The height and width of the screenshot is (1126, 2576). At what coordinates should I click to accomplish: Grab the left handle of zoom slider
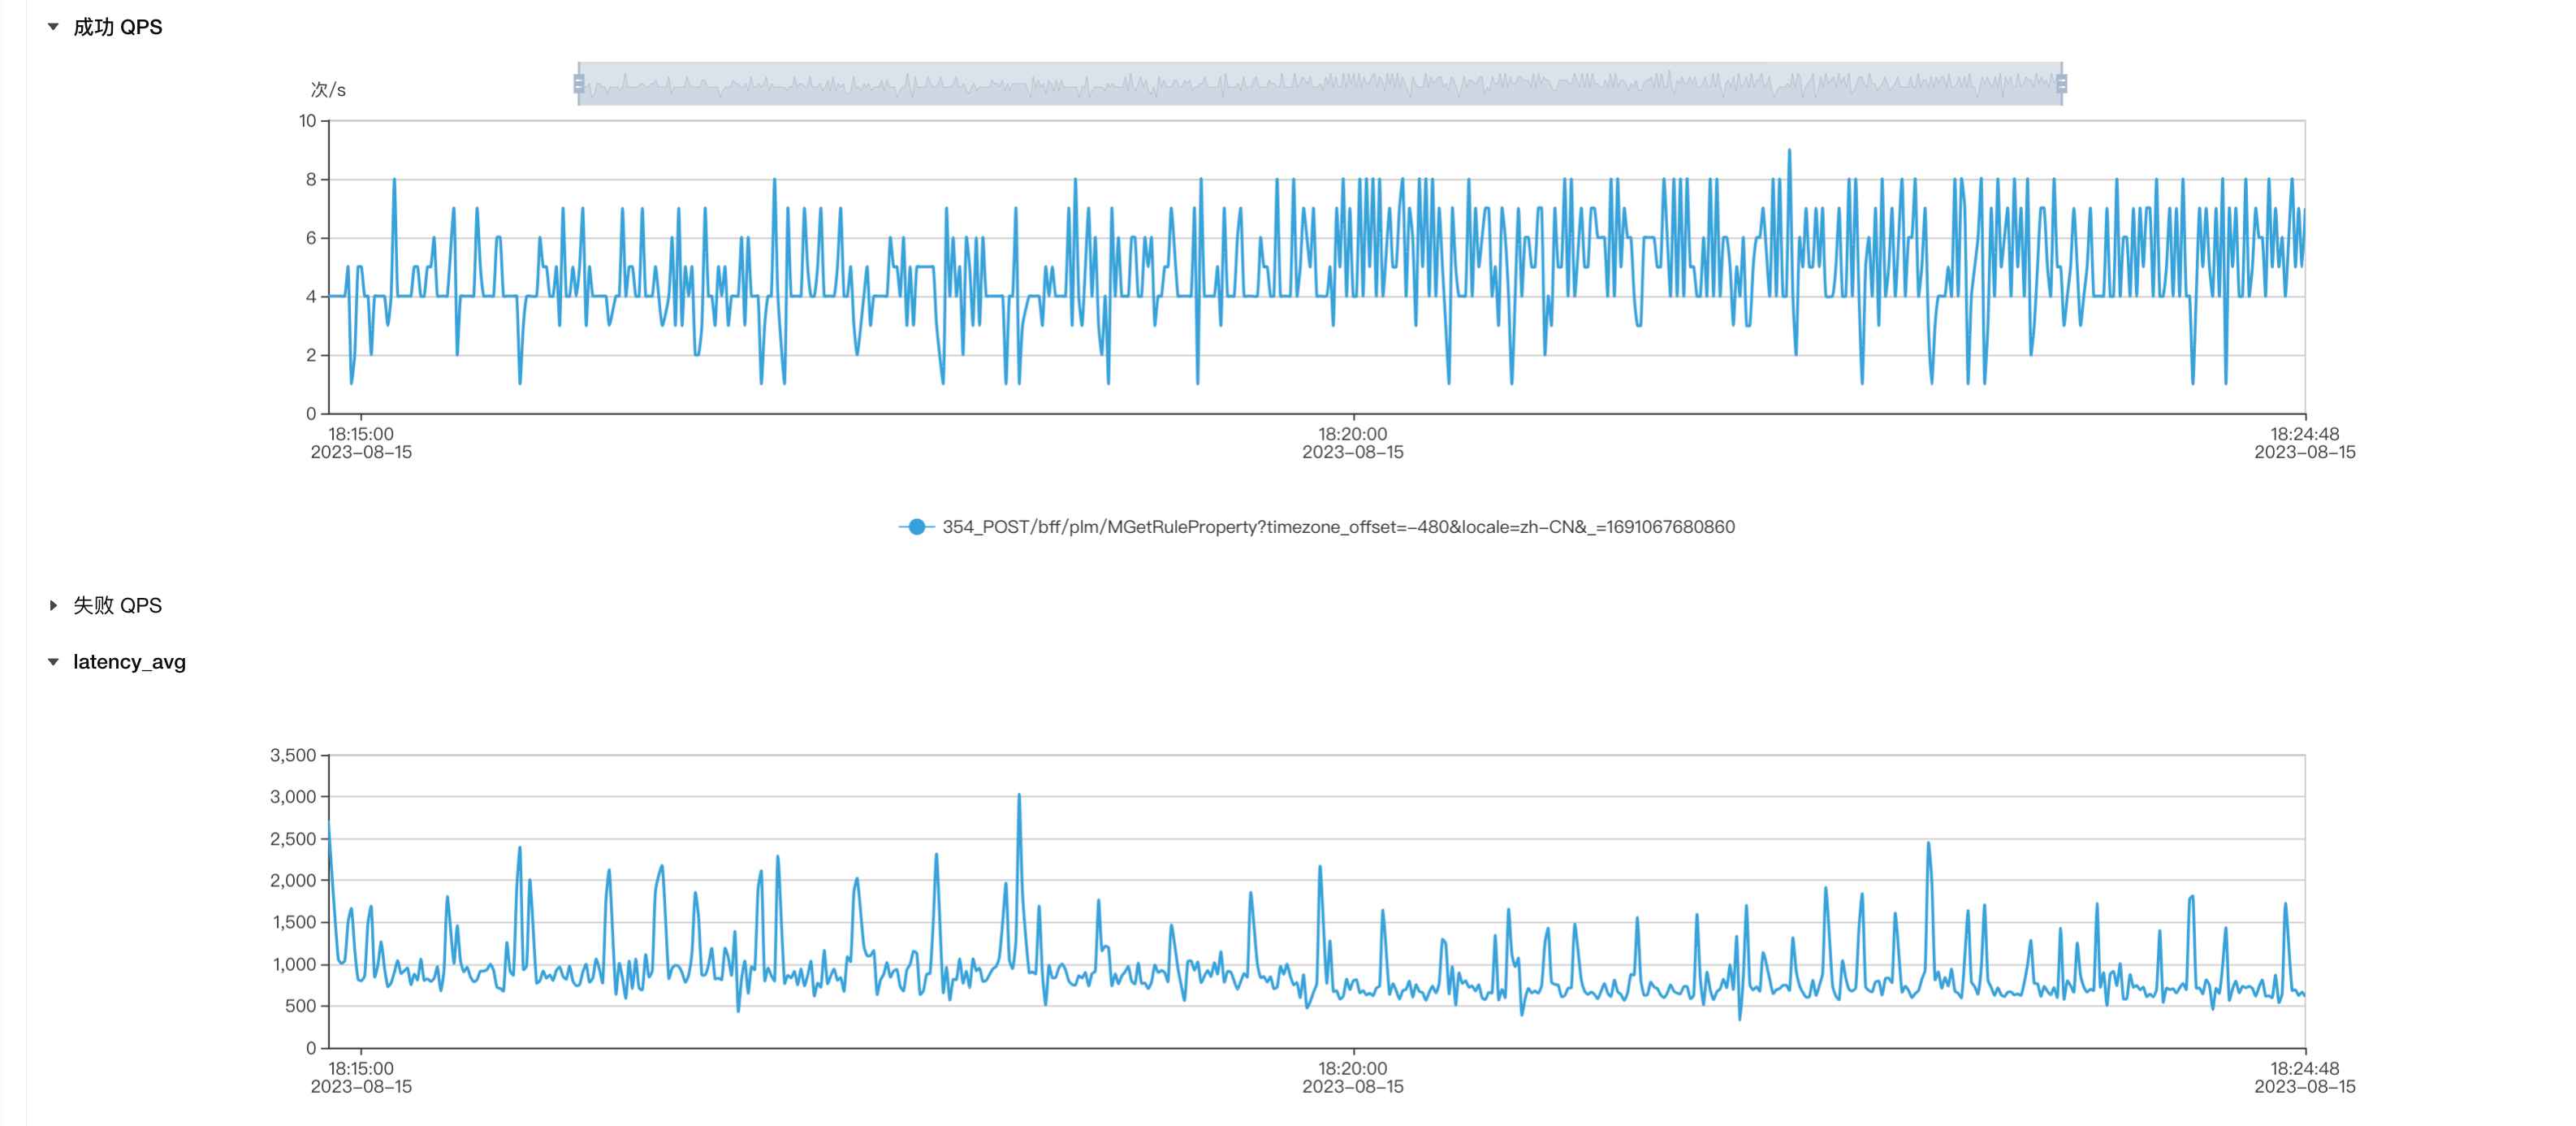tap(579, 84)
